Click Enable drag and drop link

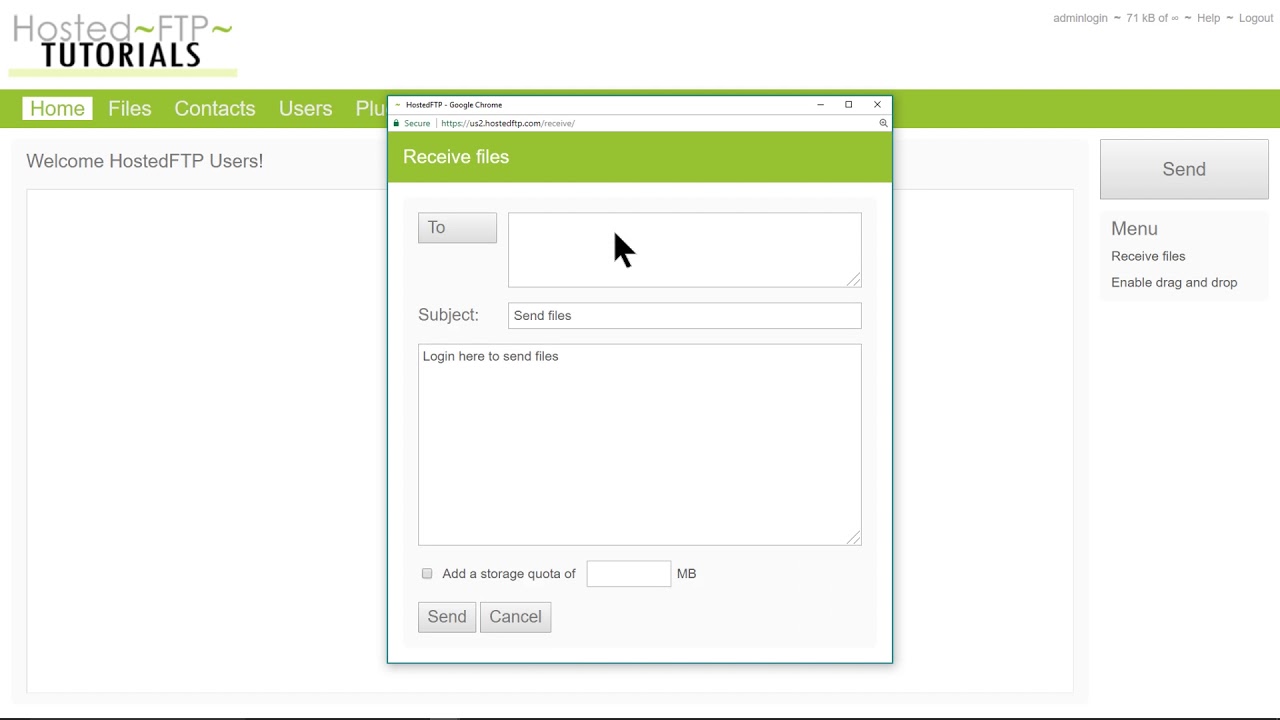coord(1174,282)
